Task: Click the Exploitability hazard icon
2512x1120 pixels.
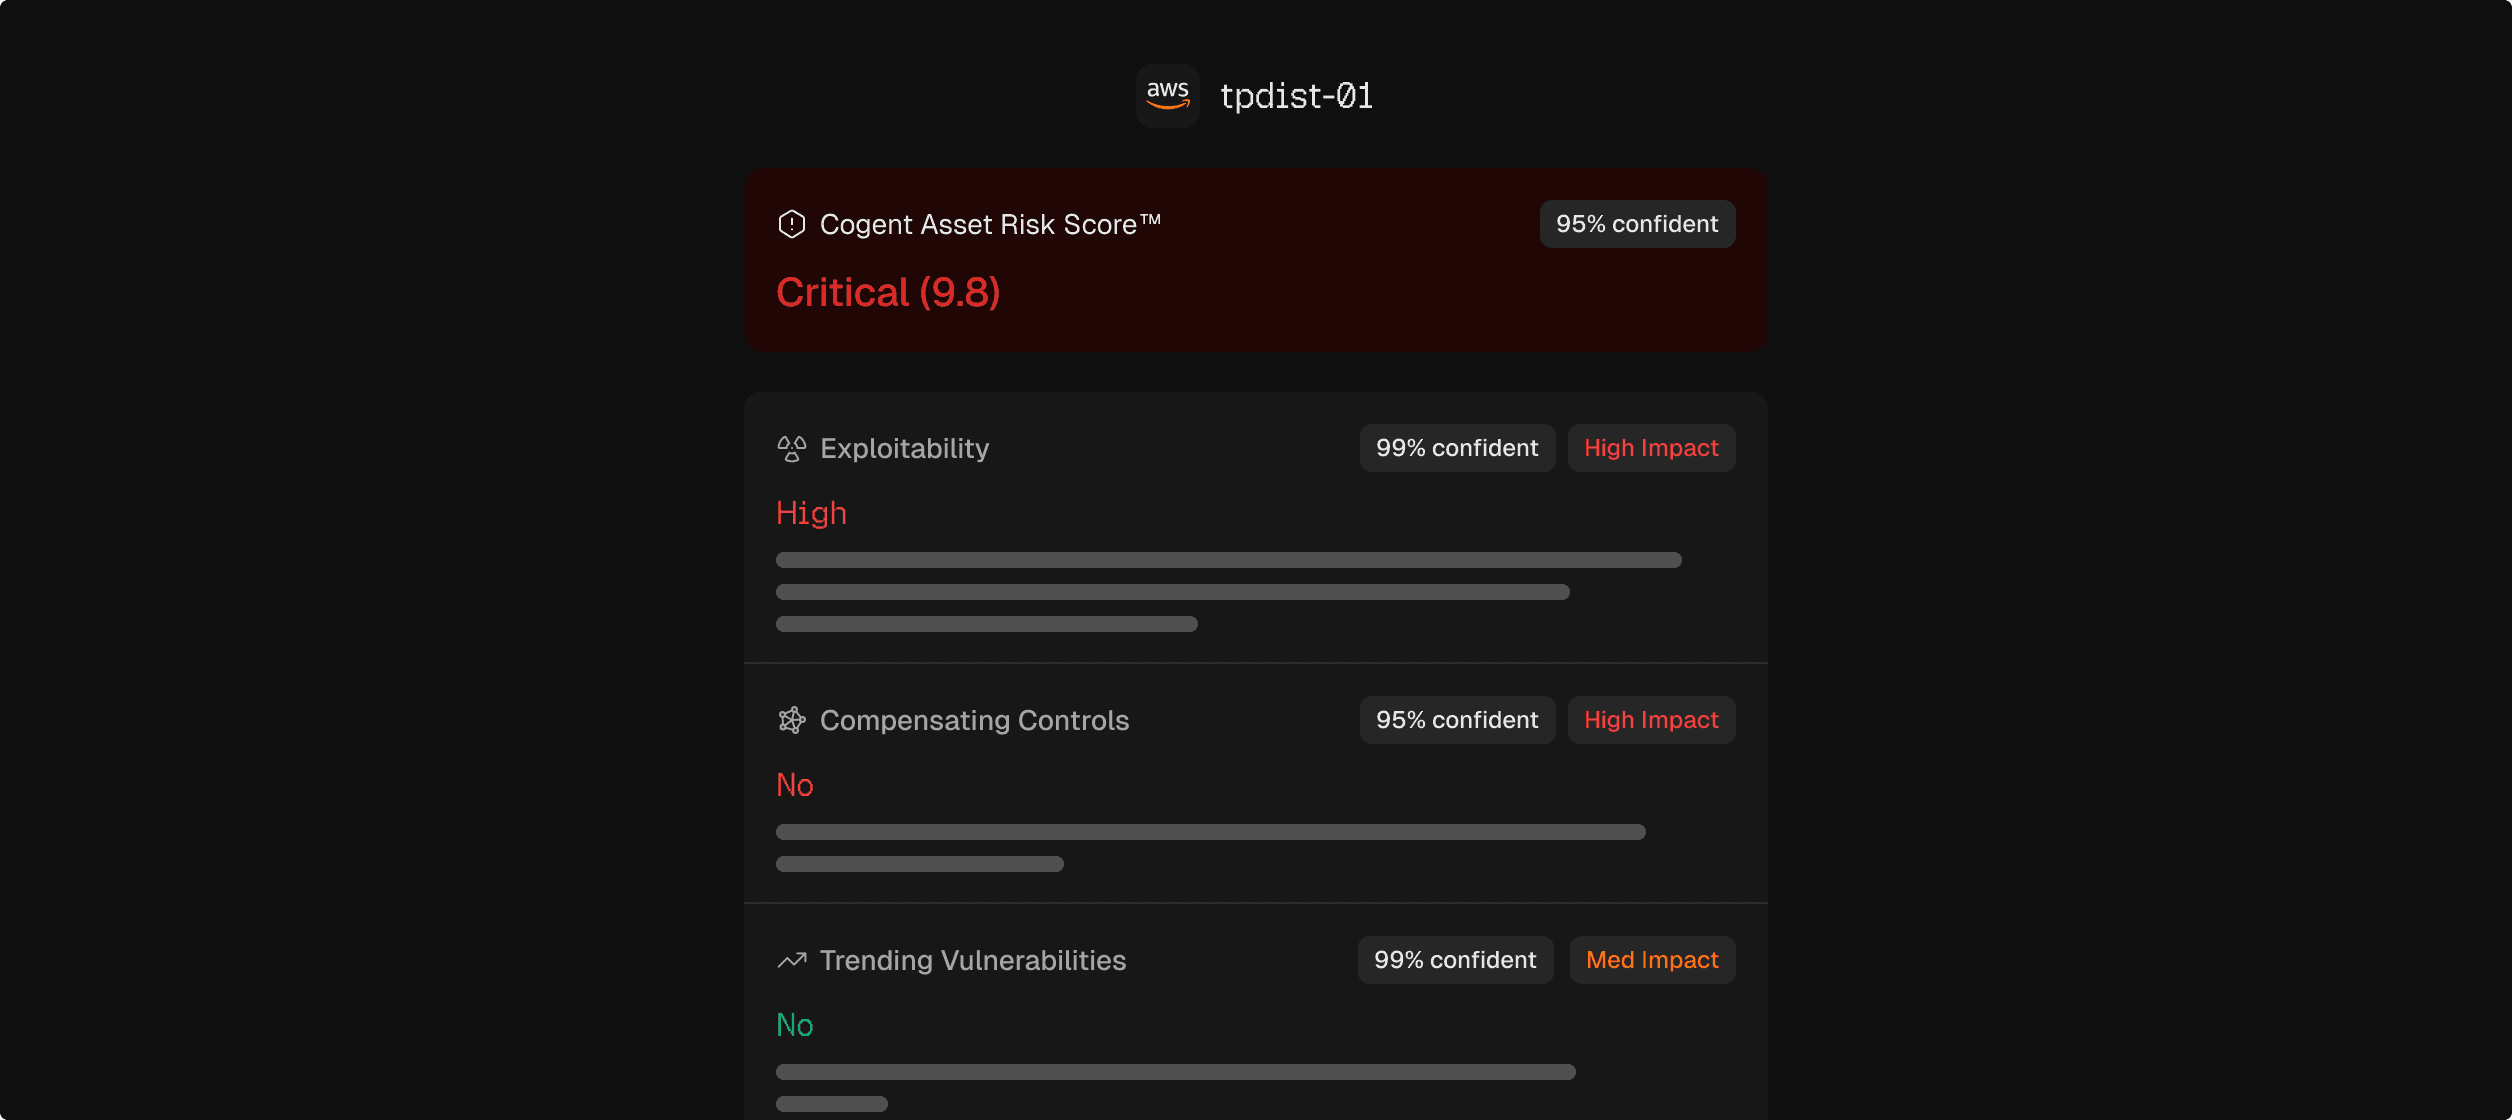Action: coord(791,449)
